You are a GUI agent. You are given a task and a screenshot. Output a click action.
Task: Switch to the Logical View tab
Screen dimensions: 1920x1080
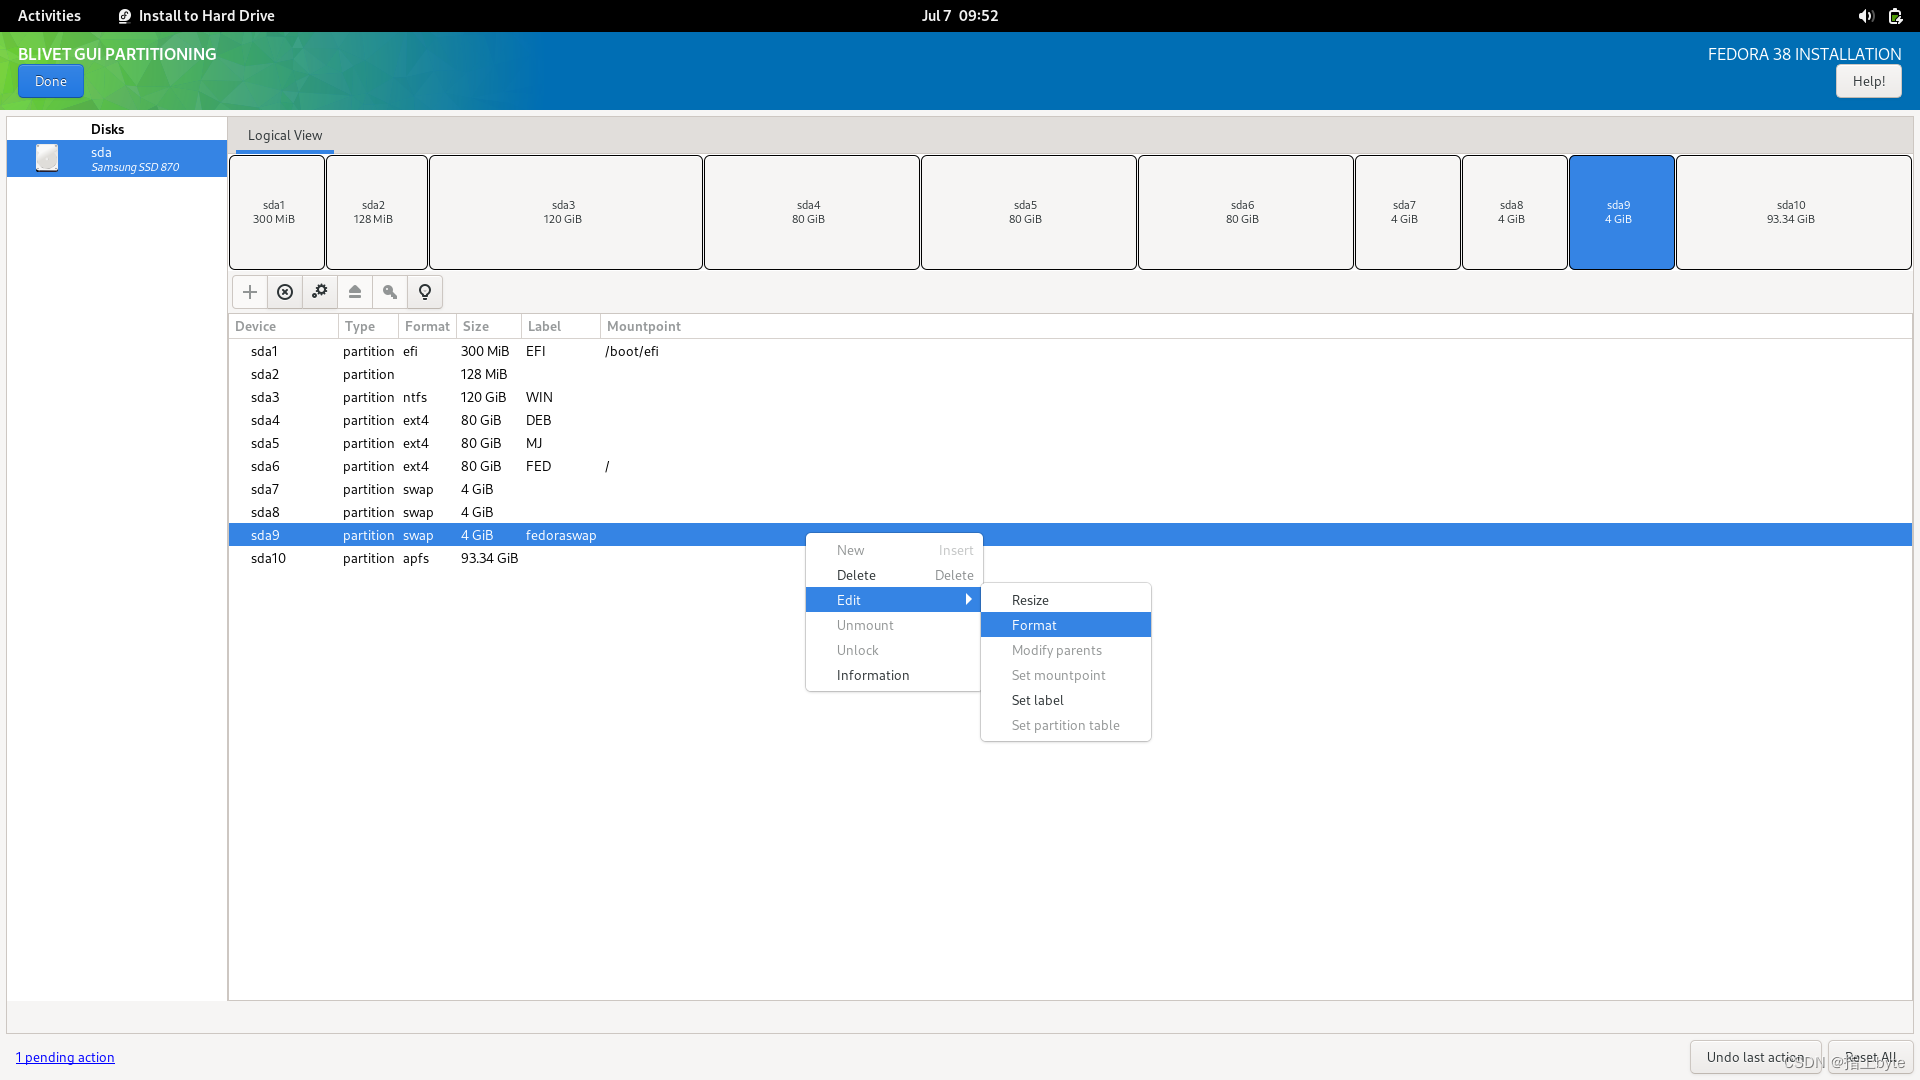pos(285,135)
